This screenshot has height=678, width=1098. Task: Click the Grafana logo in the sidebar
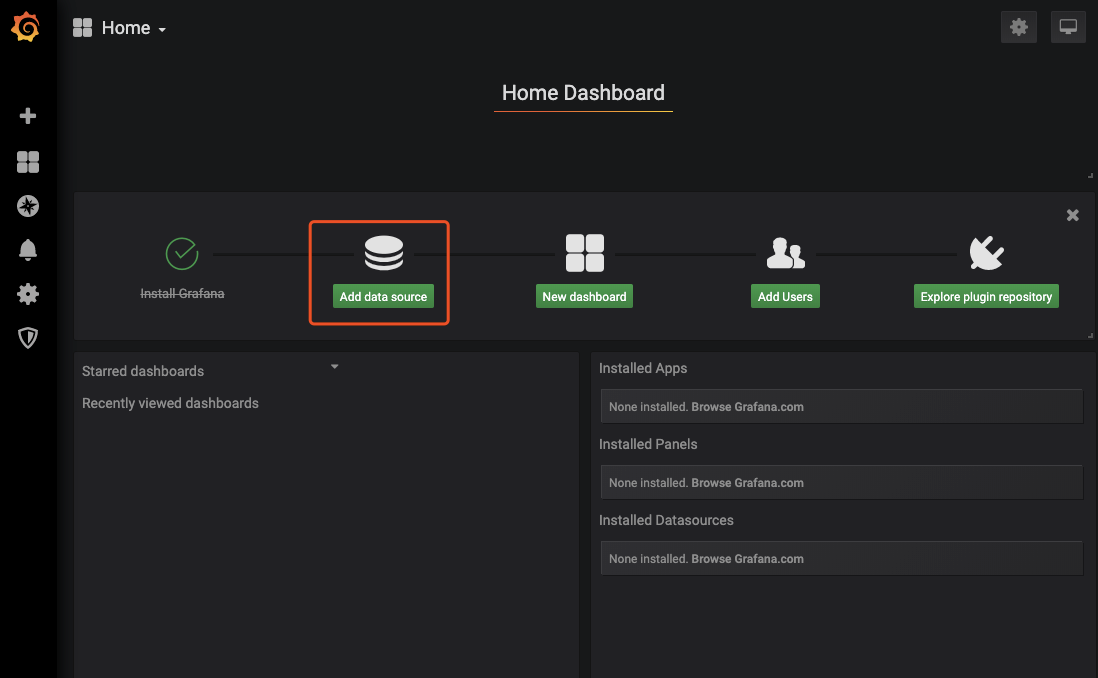[x=26, y=27]
